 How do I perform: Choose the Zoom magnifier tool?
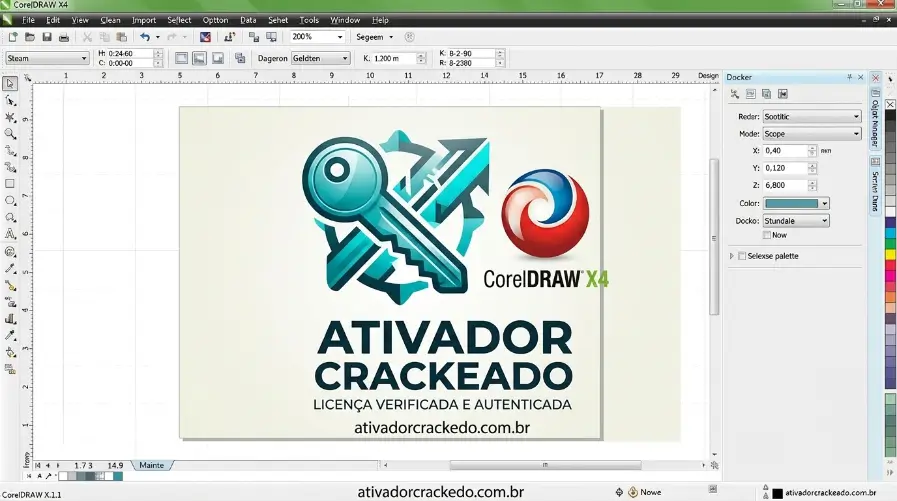(x=10, y=134)
